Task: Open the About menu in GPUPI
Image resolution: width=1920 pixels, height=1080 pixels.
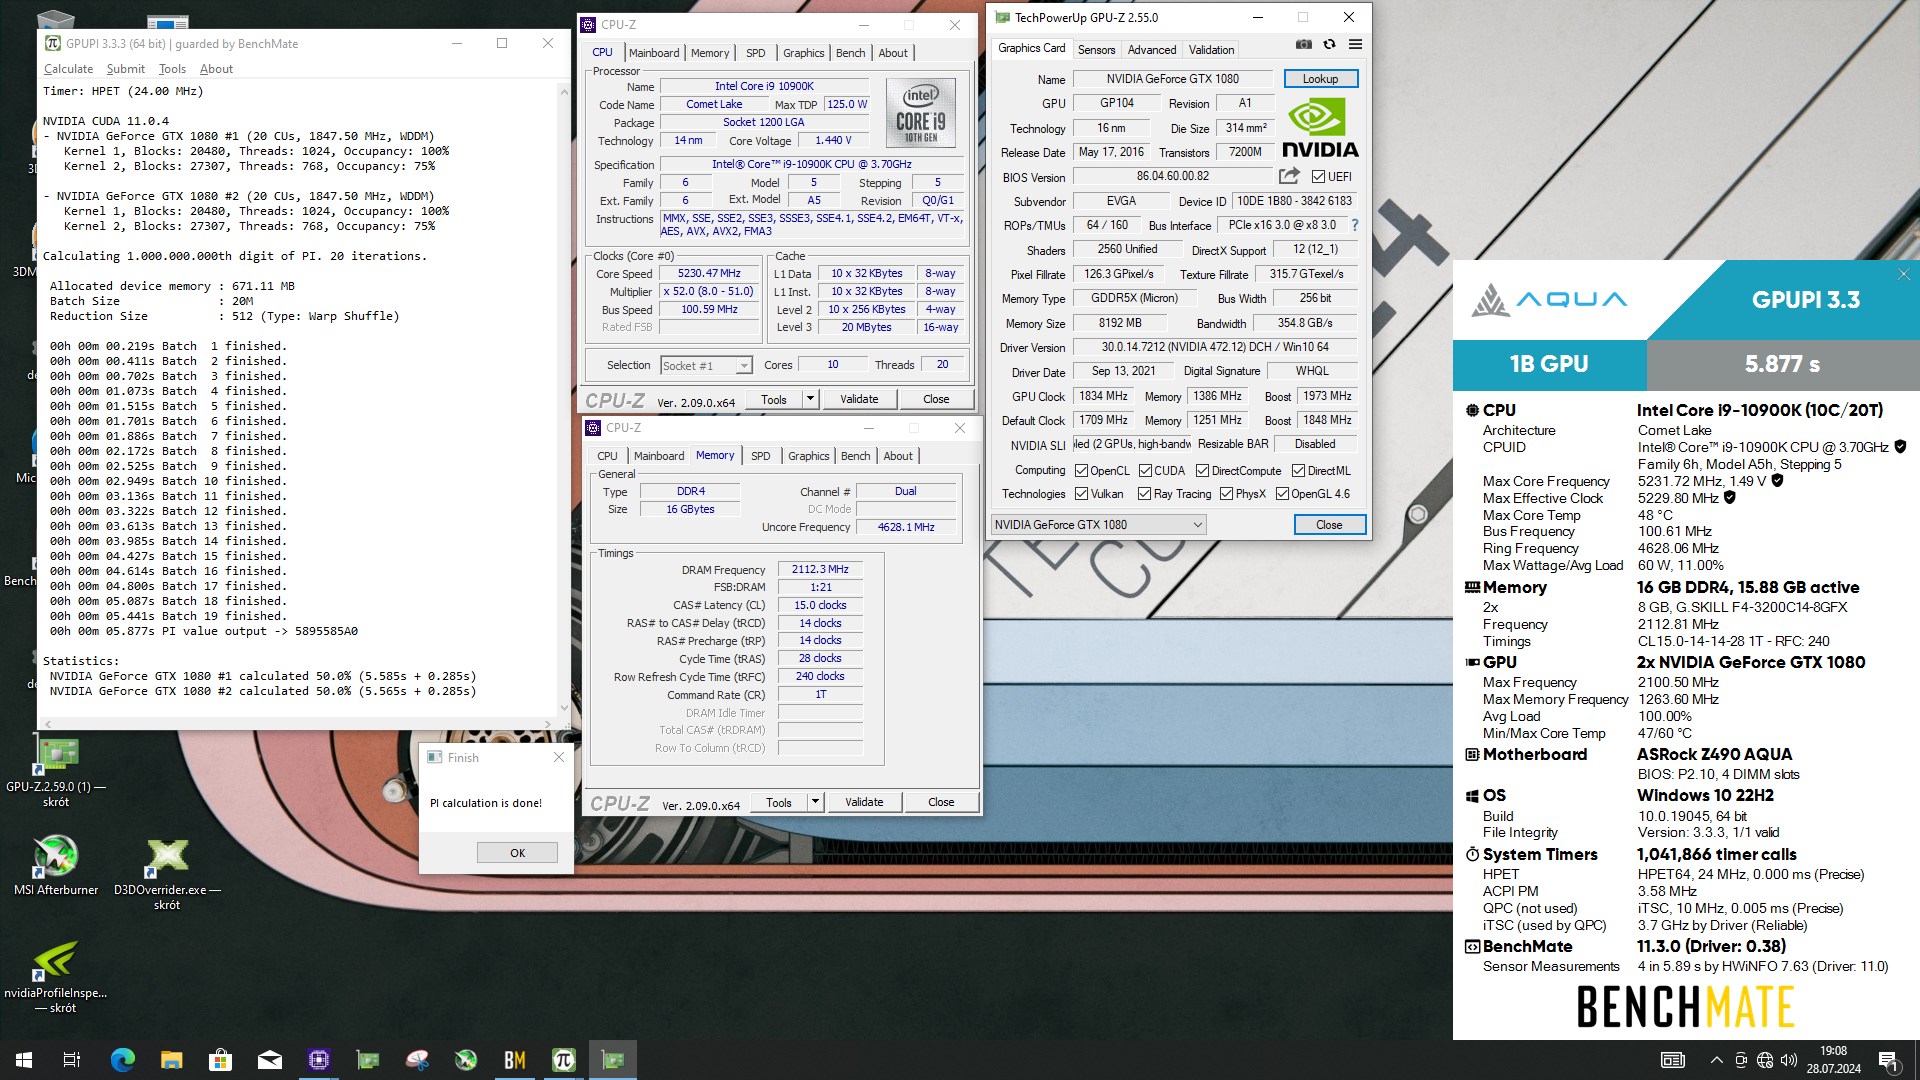Action: pyautogui.click(x=216, y=69)
